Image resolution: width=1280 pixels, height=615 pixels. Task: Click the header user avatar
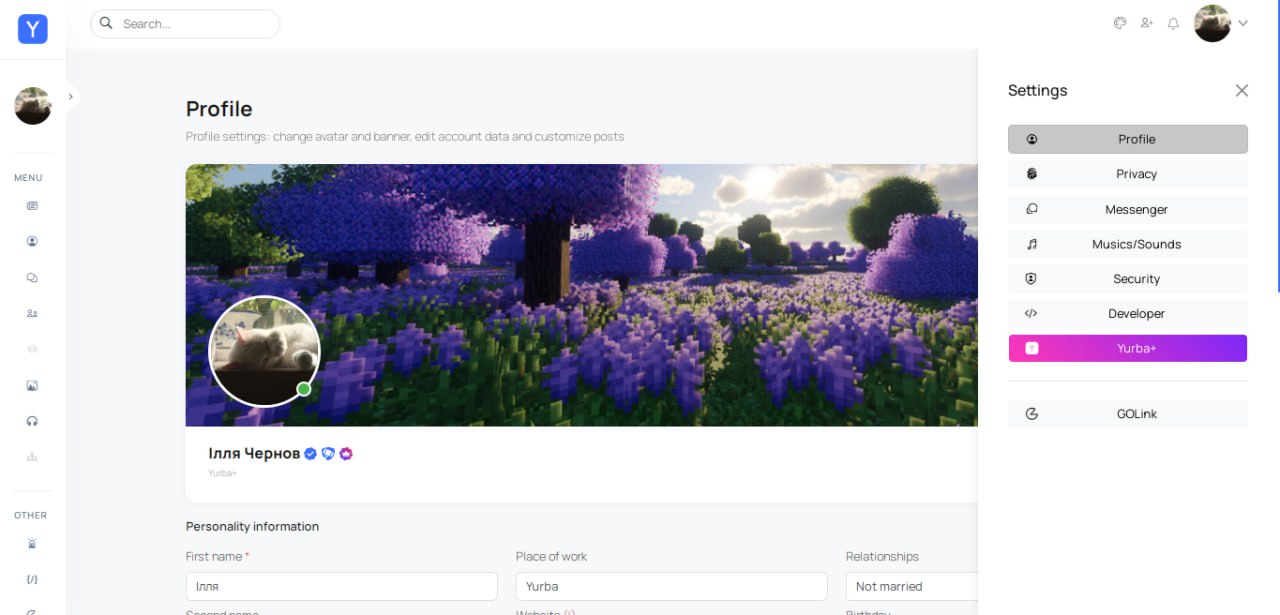1212,23
